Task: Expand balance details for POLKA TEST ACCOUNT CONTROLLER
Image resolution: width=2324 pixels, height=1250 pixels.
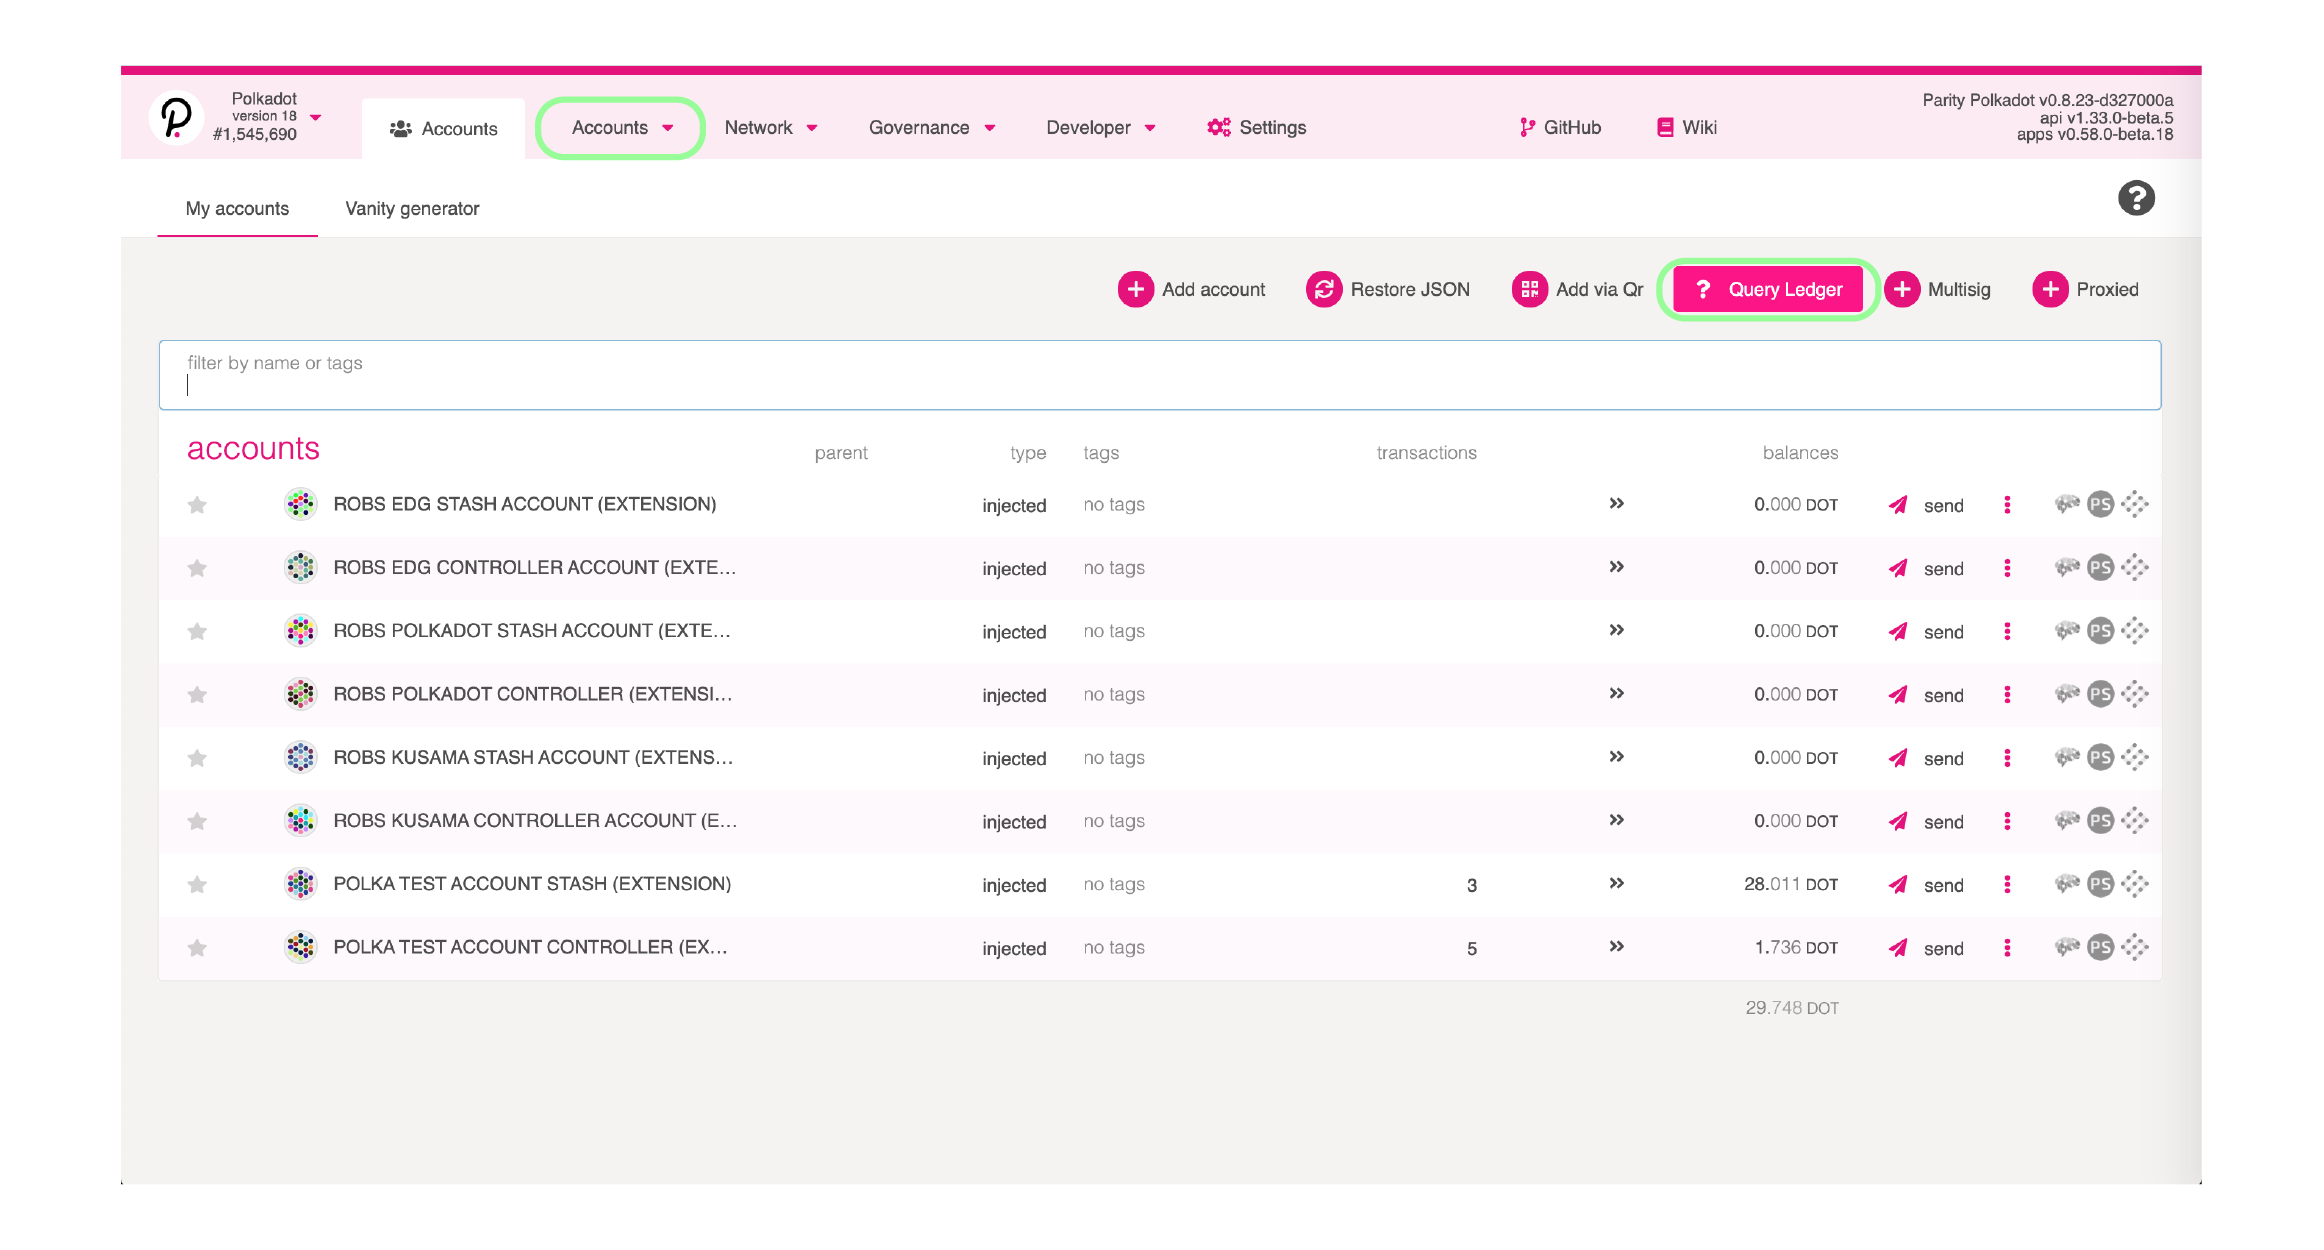Action: click(1616, 946)
